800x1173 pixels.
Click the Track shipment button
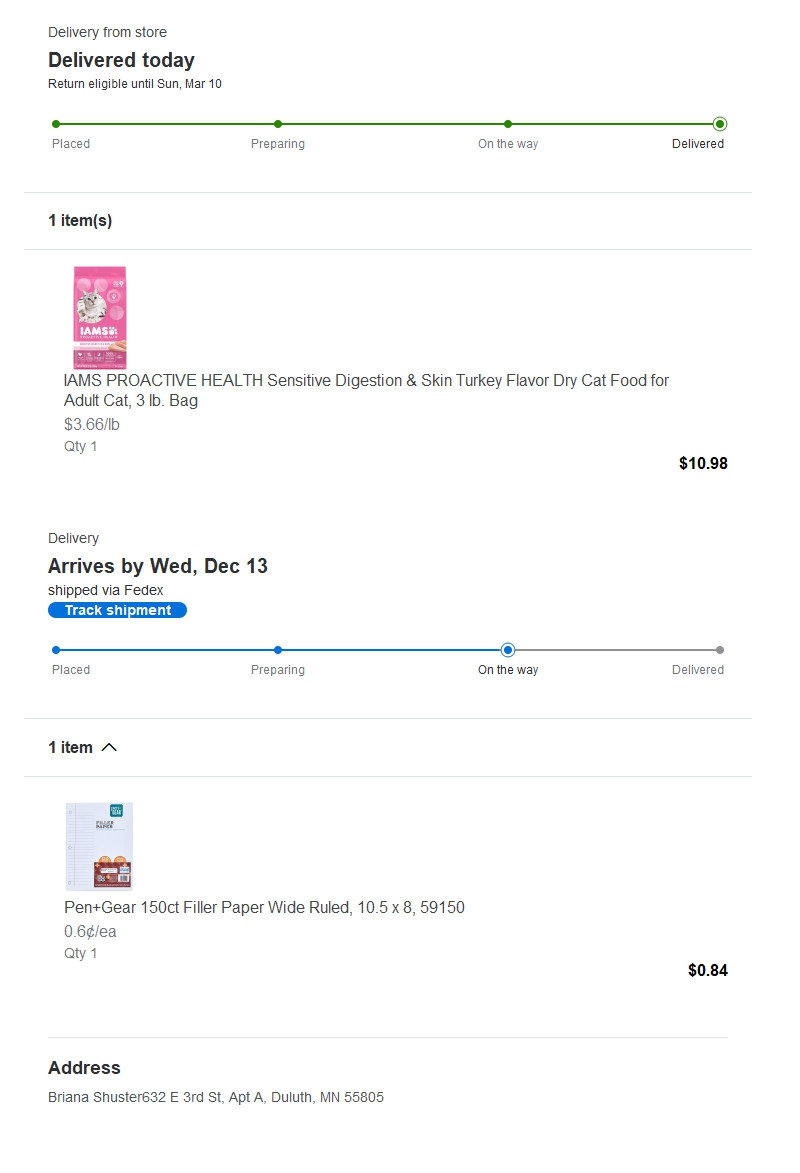coord(117,610)
